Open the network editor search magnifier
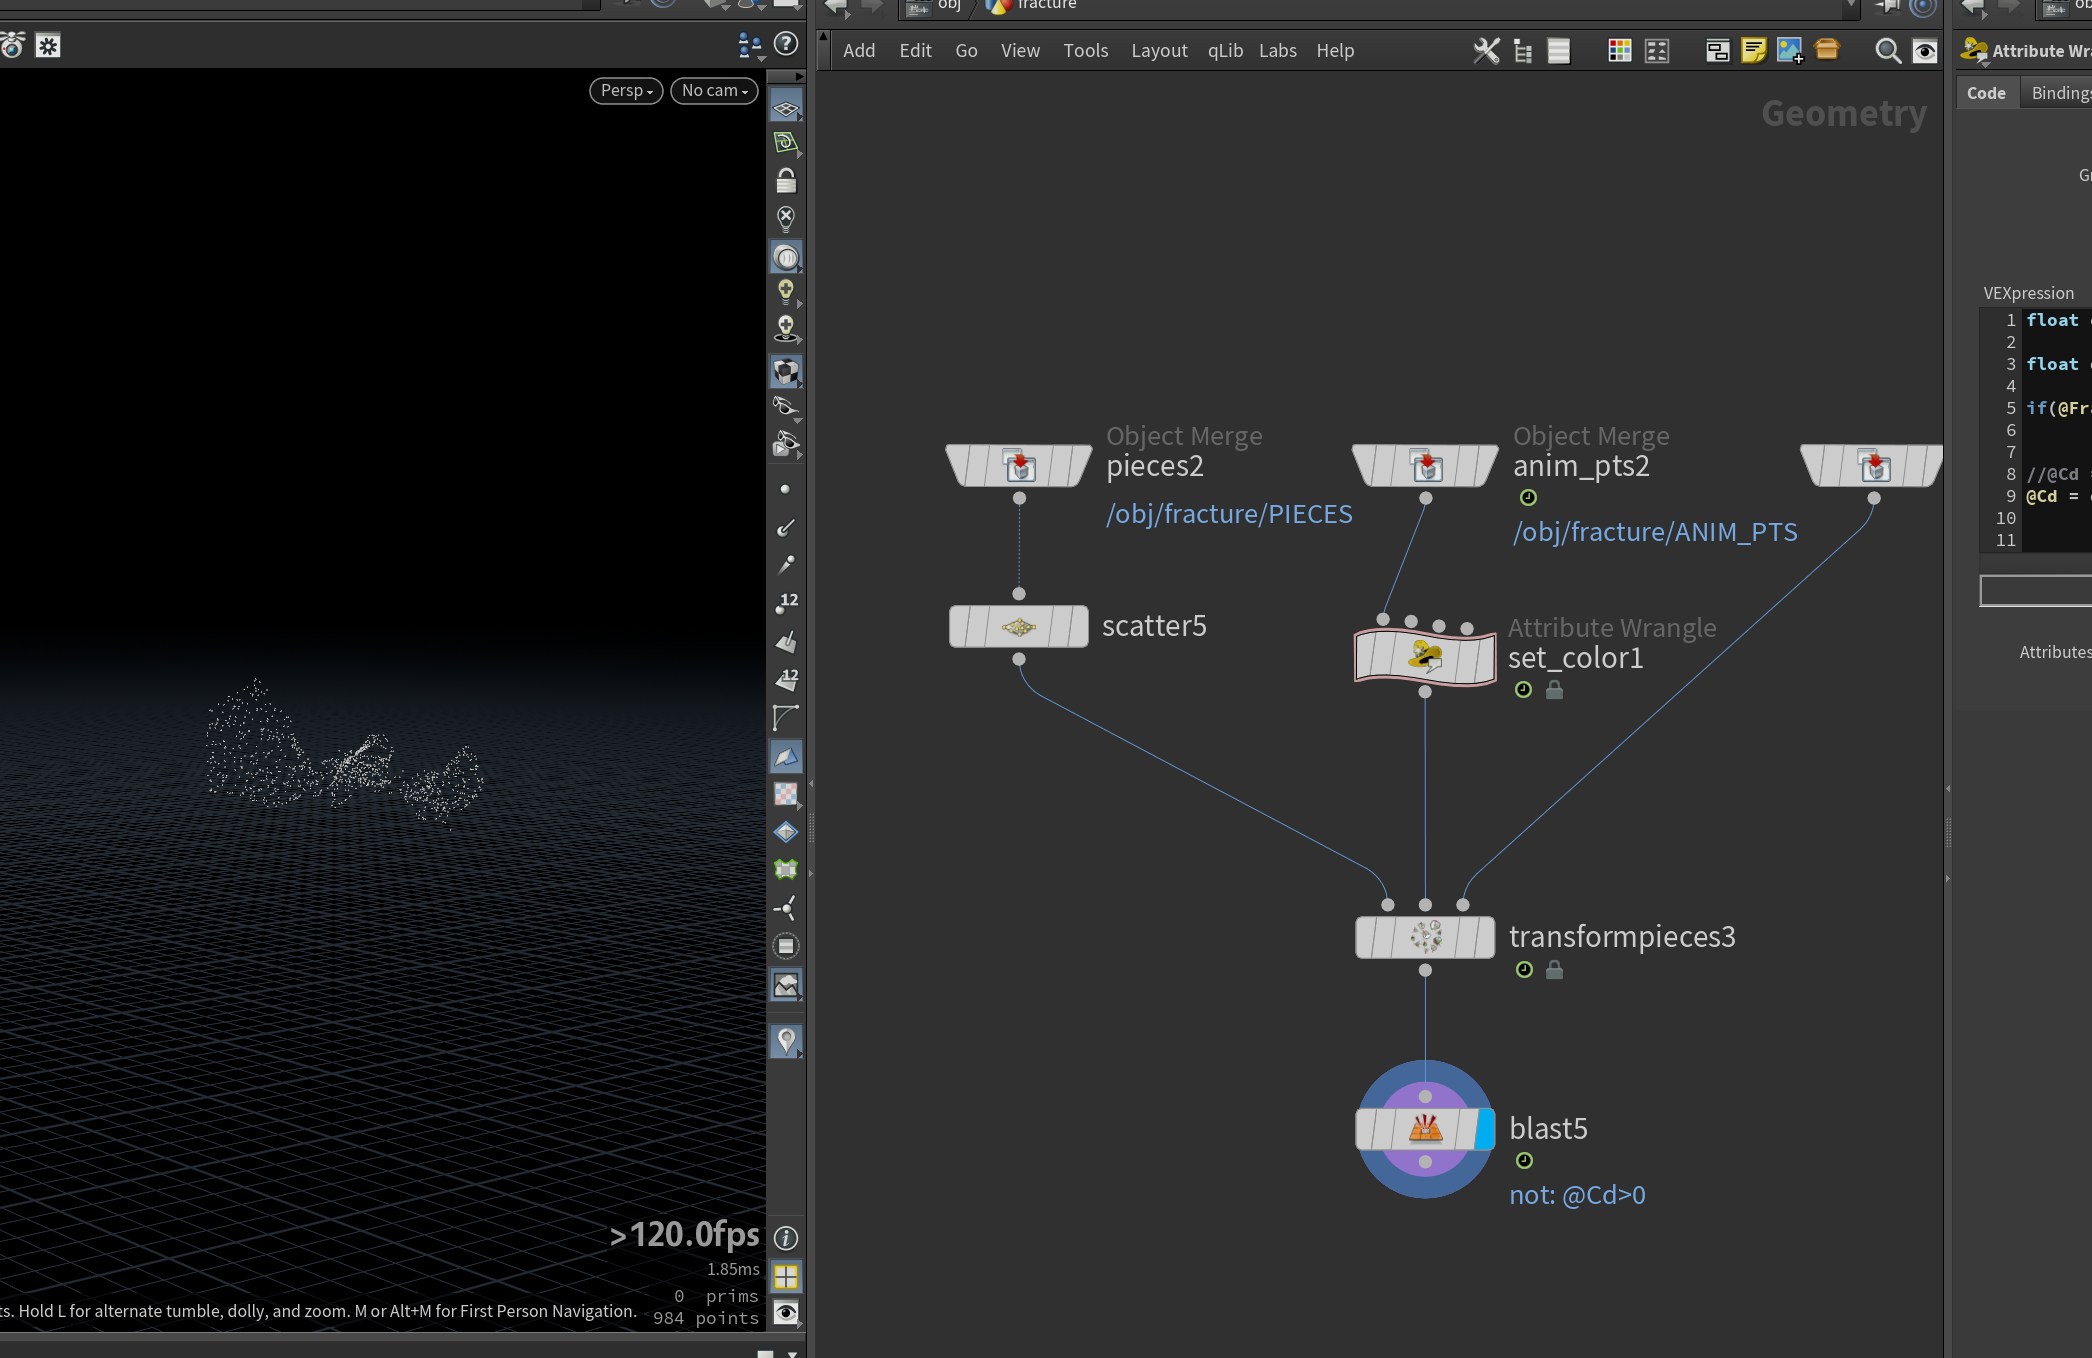 [x=1887, y=51]
